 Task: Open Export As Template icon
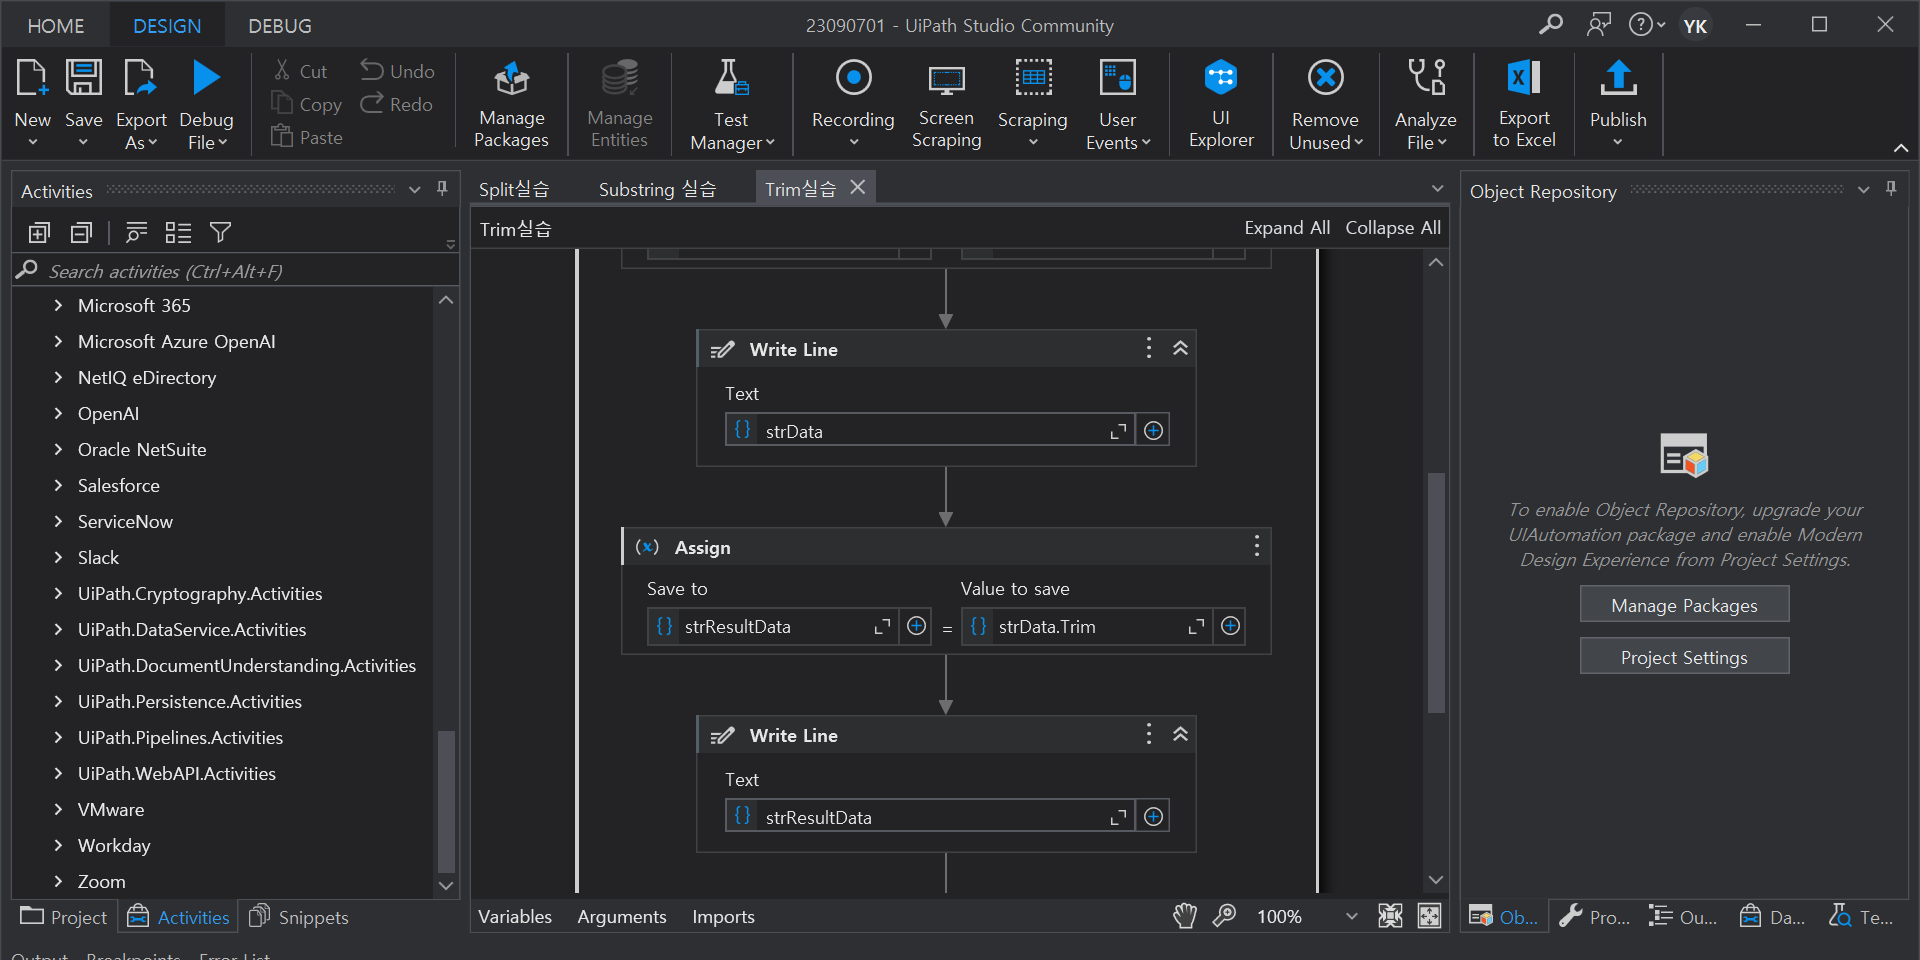pos(140,78)
